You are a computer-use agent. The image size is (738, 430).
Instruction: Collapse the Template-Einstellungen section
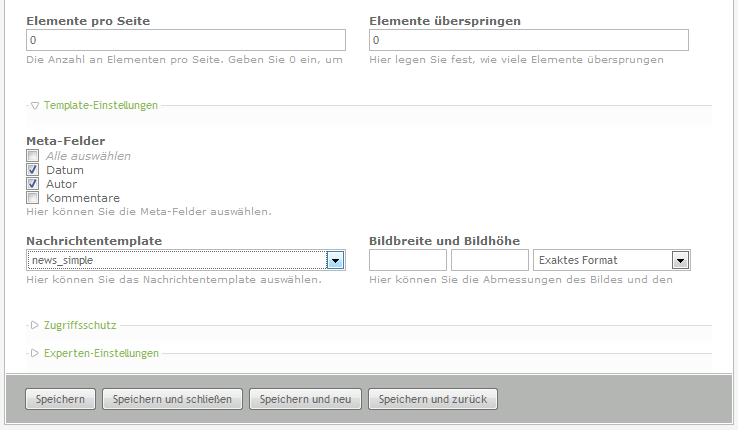tap(100, 105)
